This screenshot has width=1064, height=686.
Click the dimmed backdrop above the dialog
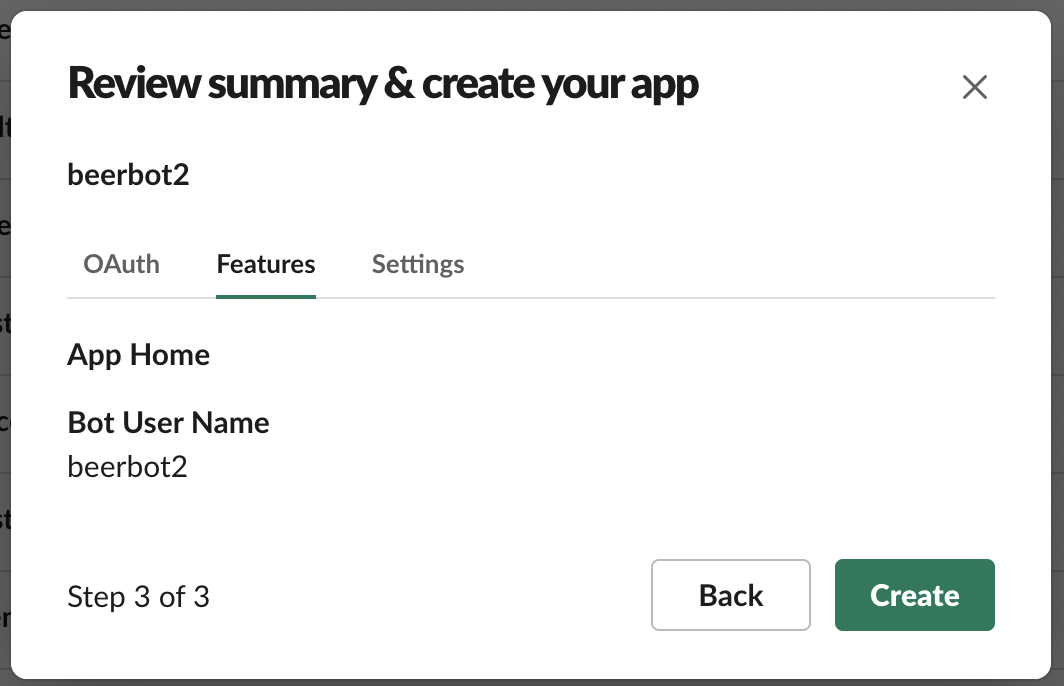click(x=532, y=4)
